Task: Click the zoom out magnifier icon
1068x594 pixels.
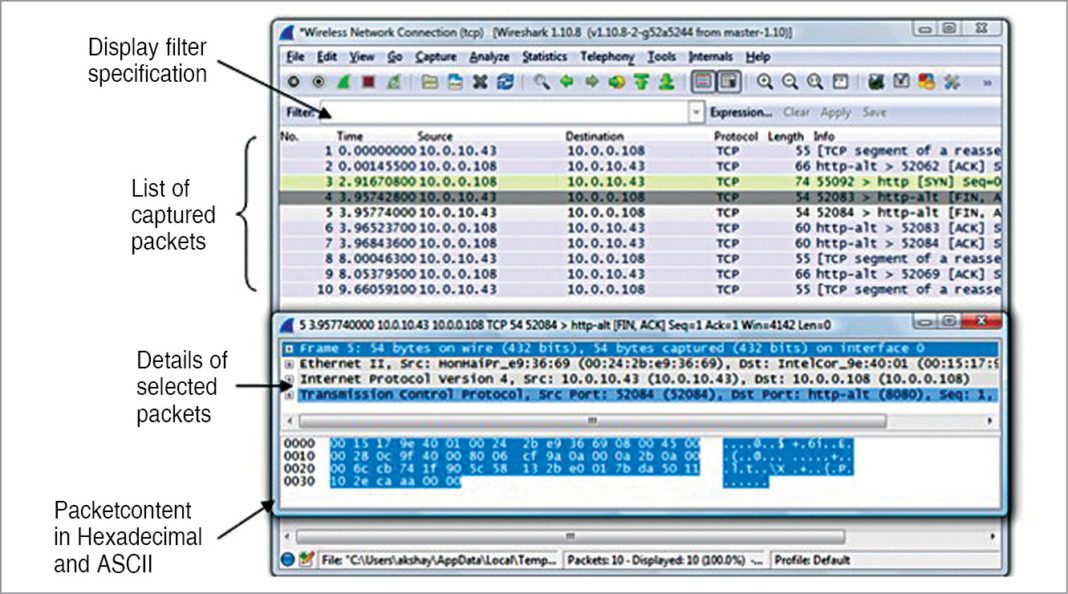Action: pos(790,83)
